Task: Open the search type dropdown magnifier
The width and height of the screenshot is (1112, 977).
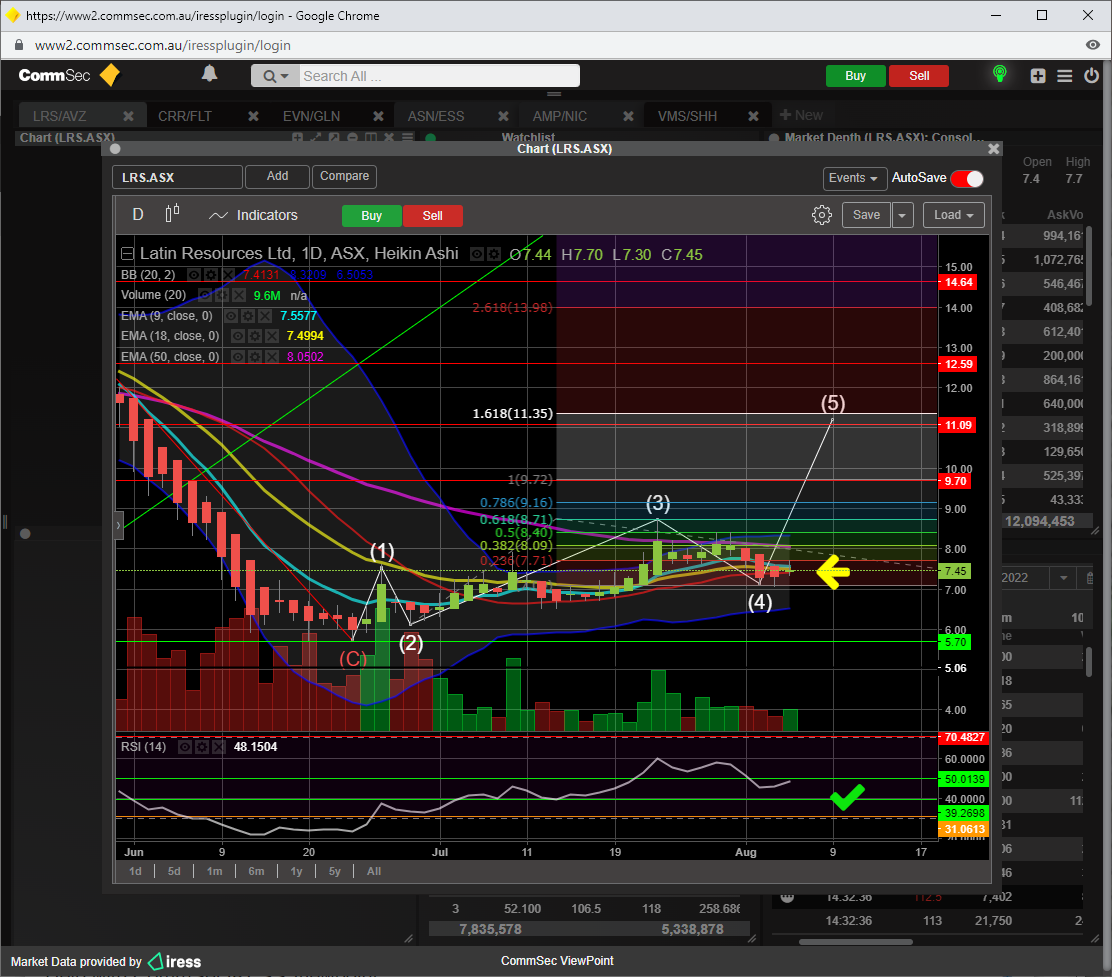Action: (275, 76)
